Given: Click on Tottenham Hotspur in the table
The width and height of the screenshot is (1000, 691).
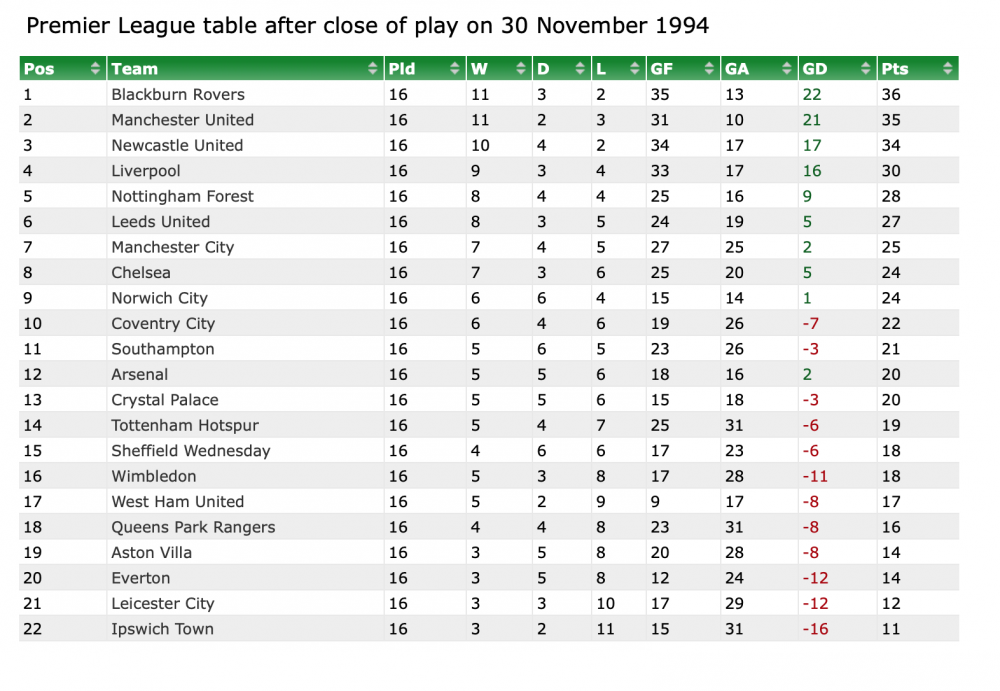Looking at the screenshot, I should coord(185,426).
